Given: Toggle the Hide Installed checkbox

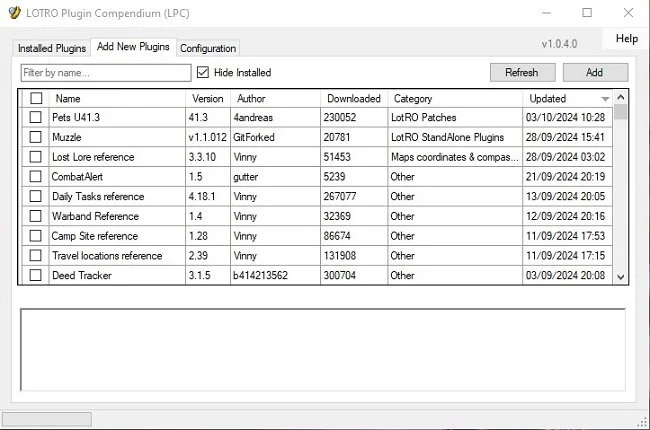Looking at the screenshot, I should point(203,72).
